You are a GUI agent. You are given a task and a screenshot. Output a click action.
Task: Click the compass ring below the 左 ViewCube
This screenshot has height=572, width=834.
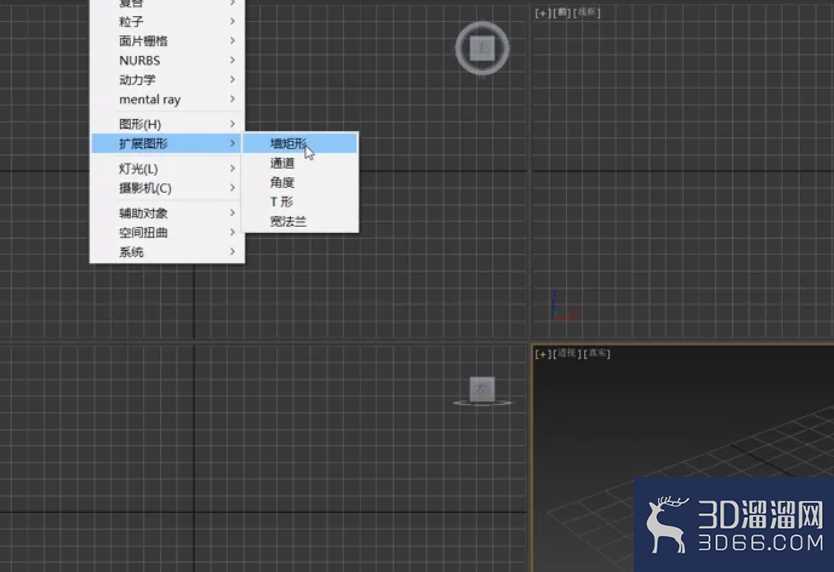click(482, 403)
